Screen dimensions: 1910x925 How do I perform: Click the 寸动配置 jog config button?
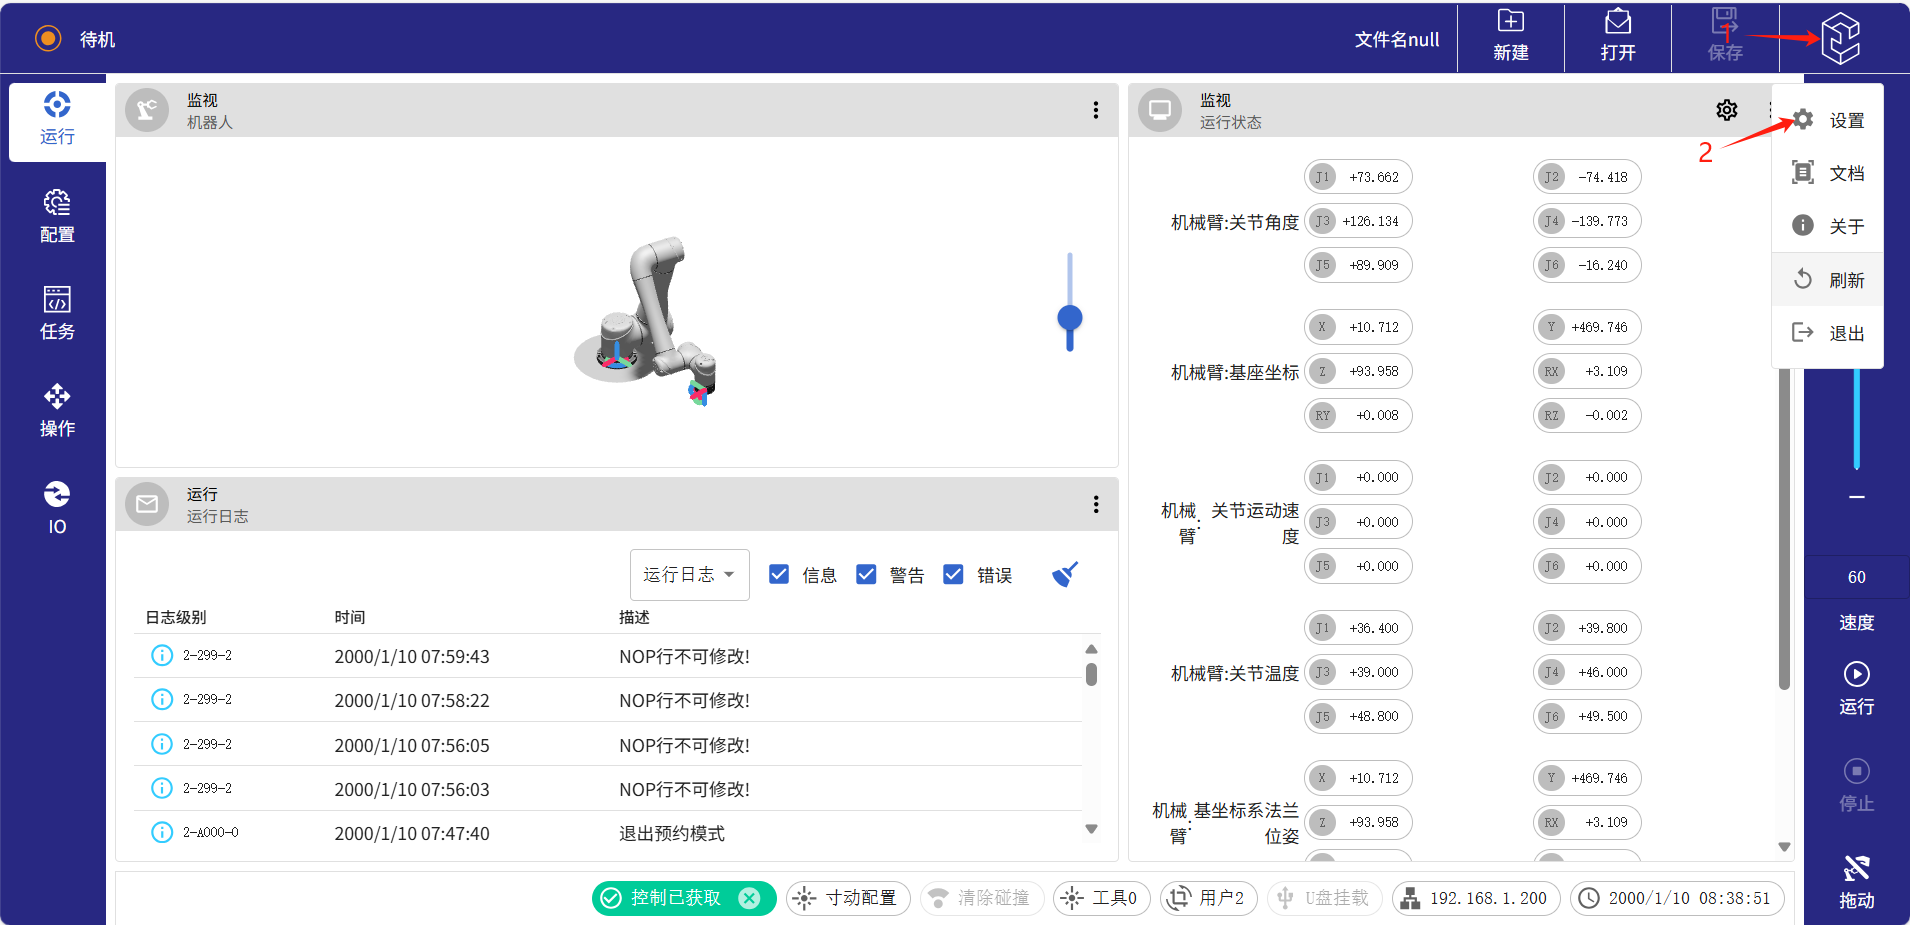848,898
